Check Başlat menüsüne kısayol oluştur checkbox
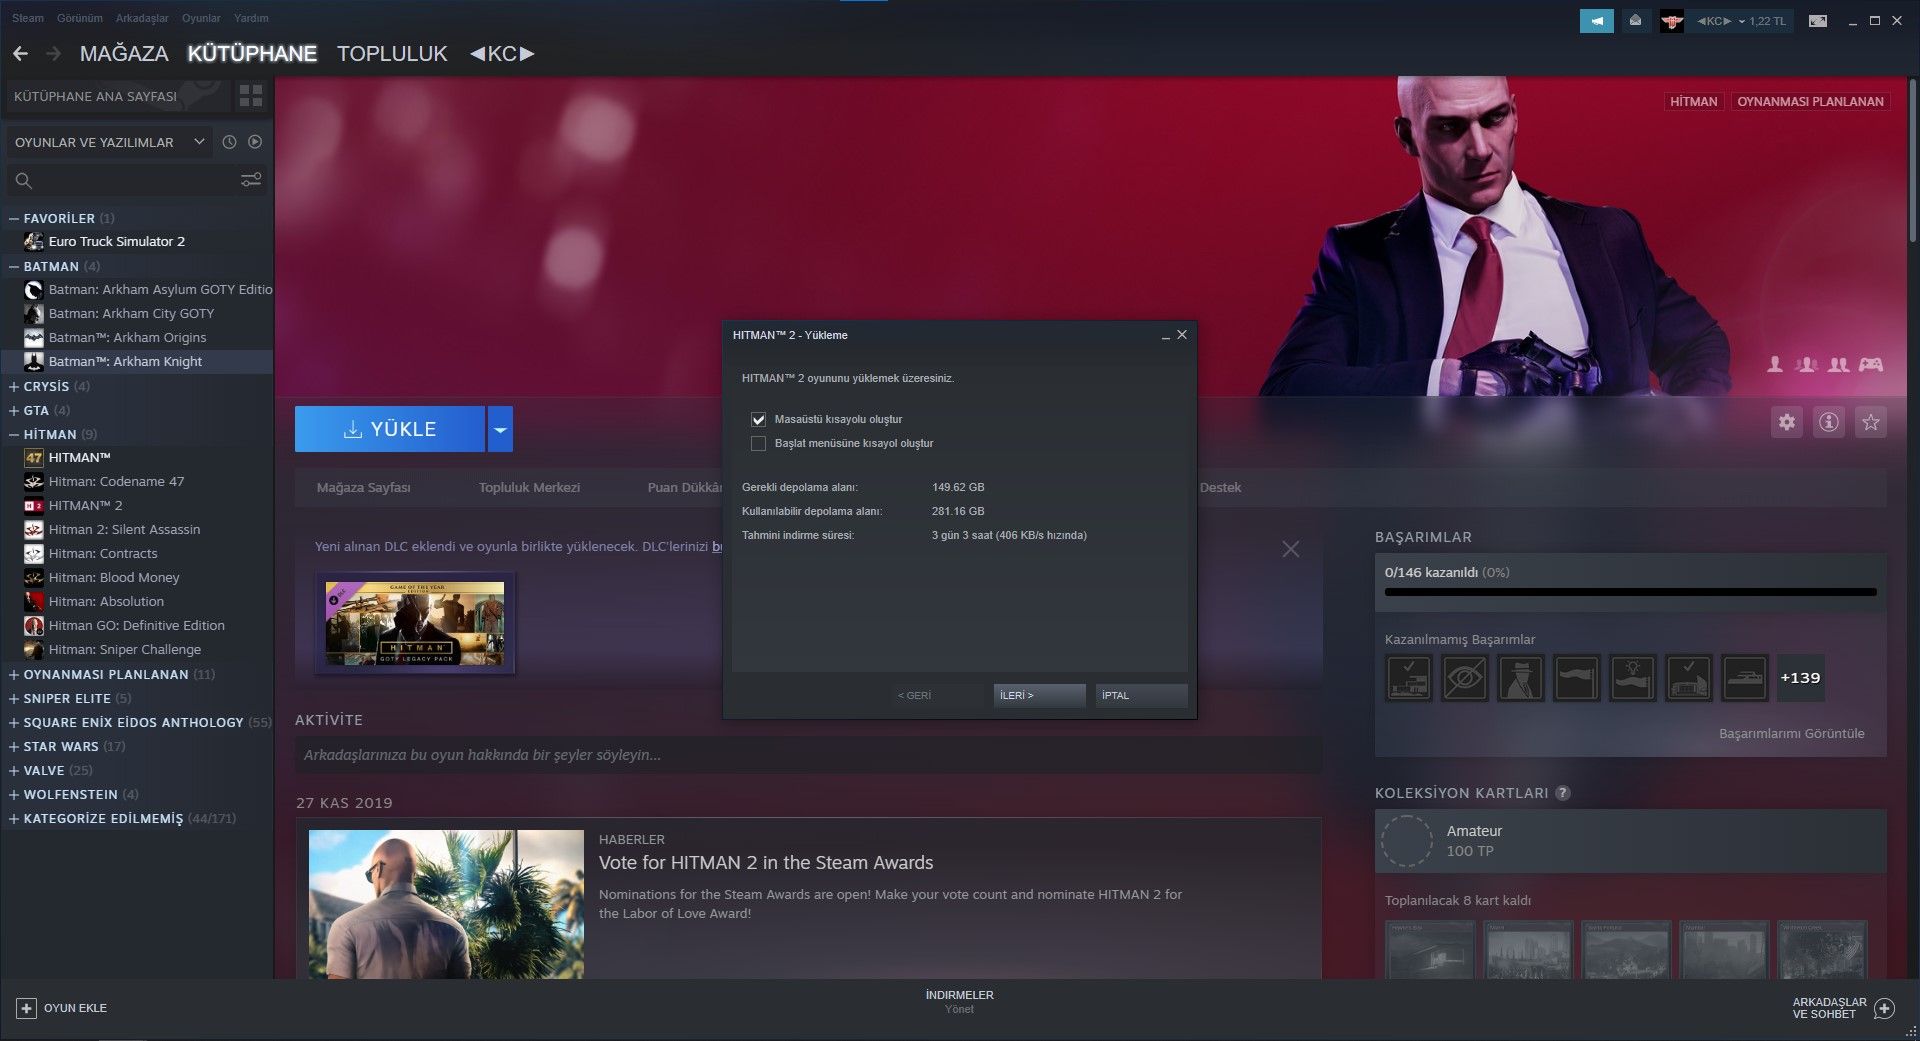Viewport: 1920px width, 1041px height. [x=758, y=443]
